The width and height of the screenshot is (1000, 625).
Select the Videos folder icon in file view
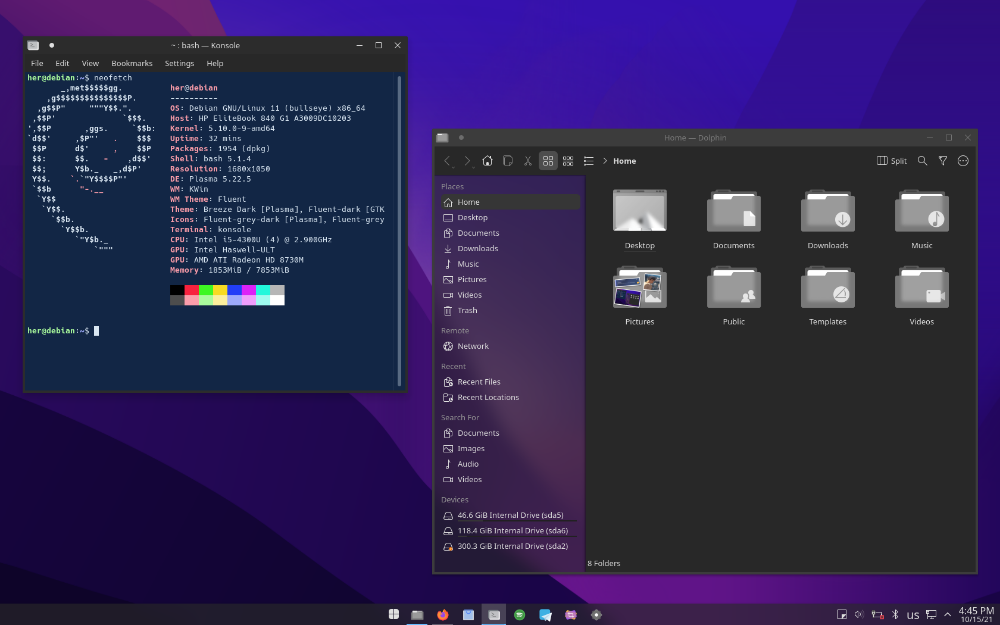tap(922, 287)
